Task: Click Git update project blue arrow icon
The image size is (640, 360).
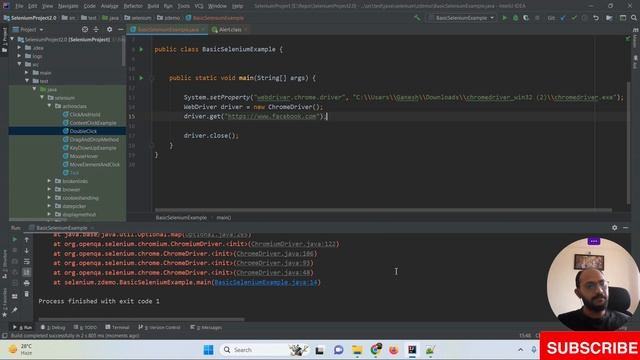Action: pos(563,18)
